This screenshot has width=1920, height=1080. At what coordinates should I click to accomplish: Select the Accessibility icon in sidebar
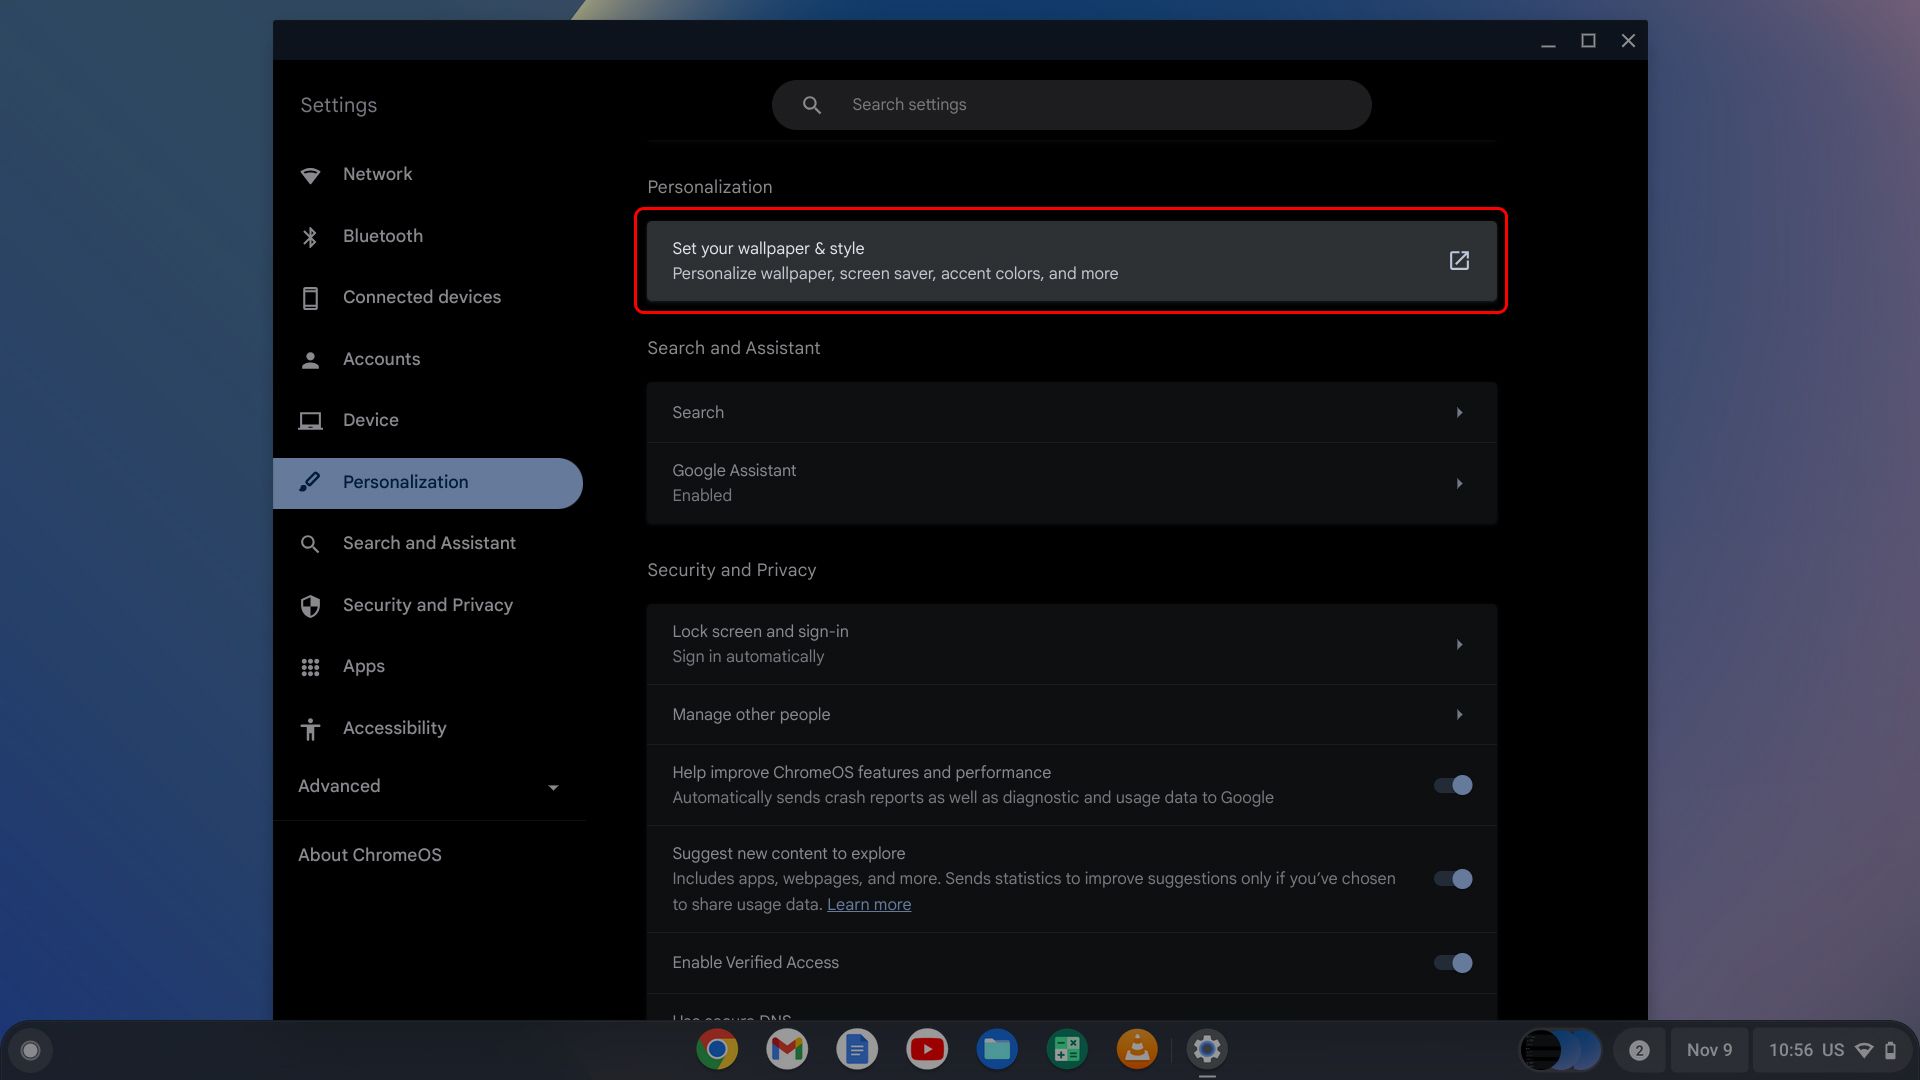tap(311, 728)
